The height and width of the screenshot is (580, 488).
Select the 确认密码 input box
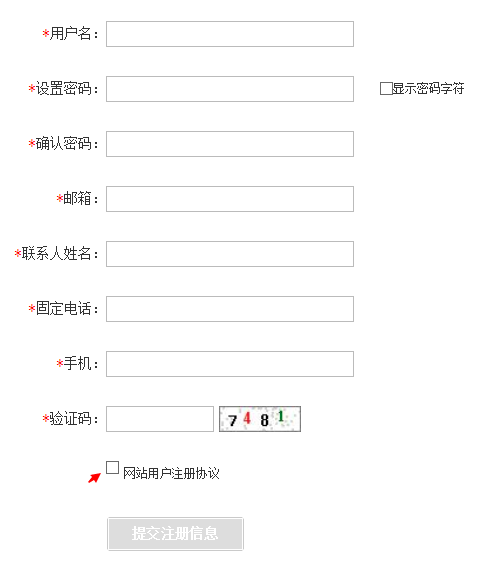coord(230,144)
